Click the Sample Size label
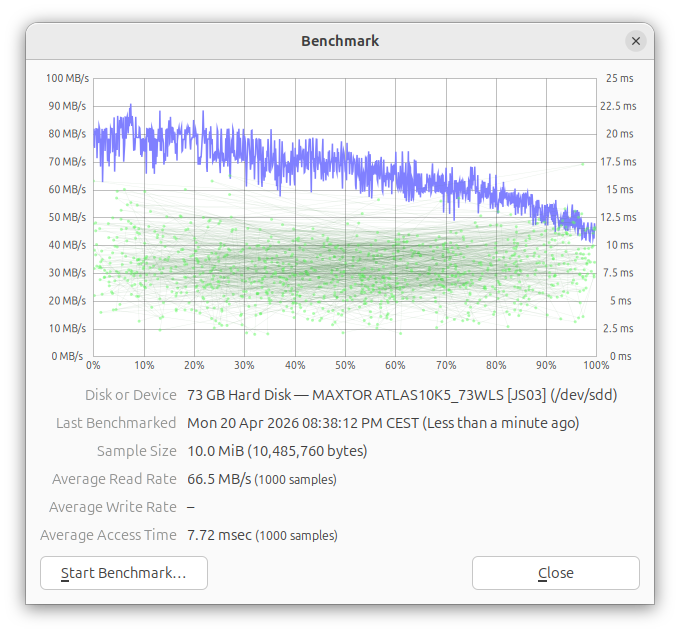Viewport: 680px width, 633px height. point(136,451)
